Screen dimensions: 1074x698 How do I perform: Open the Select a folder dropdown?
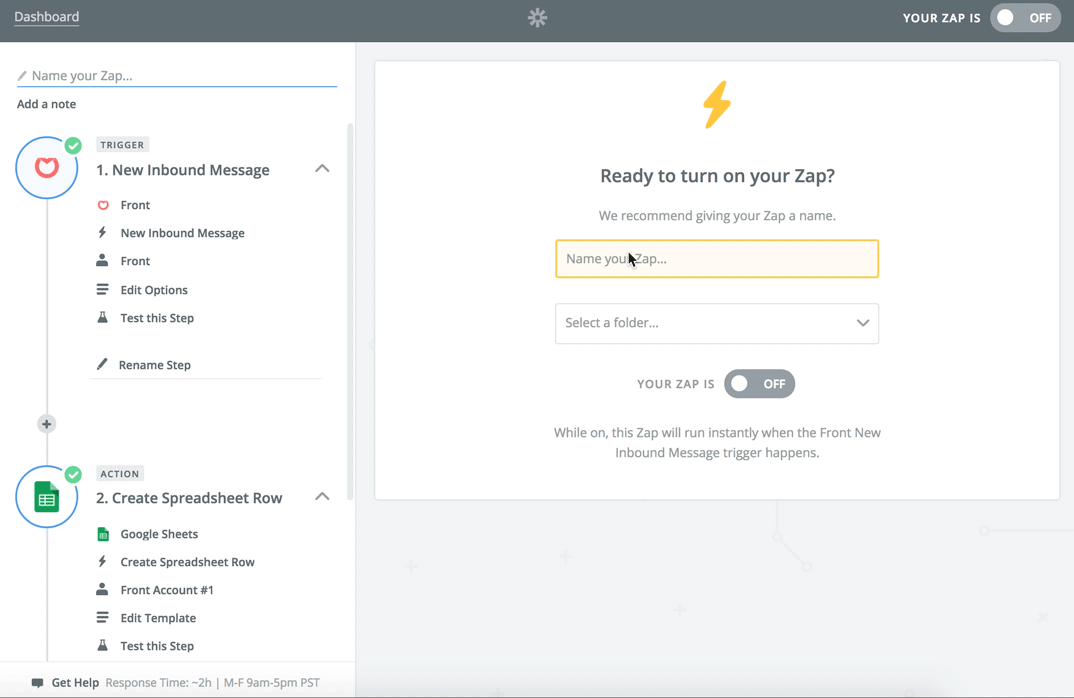coord(716,323)
